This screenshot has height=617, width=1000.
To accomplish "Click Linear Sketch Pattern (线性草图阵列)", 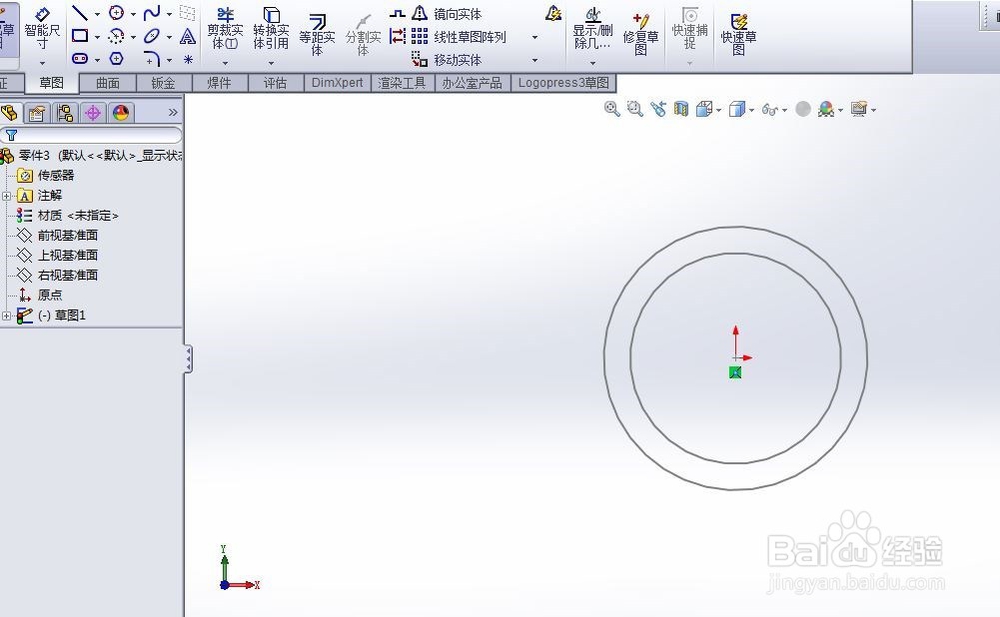I will (459, 36).
